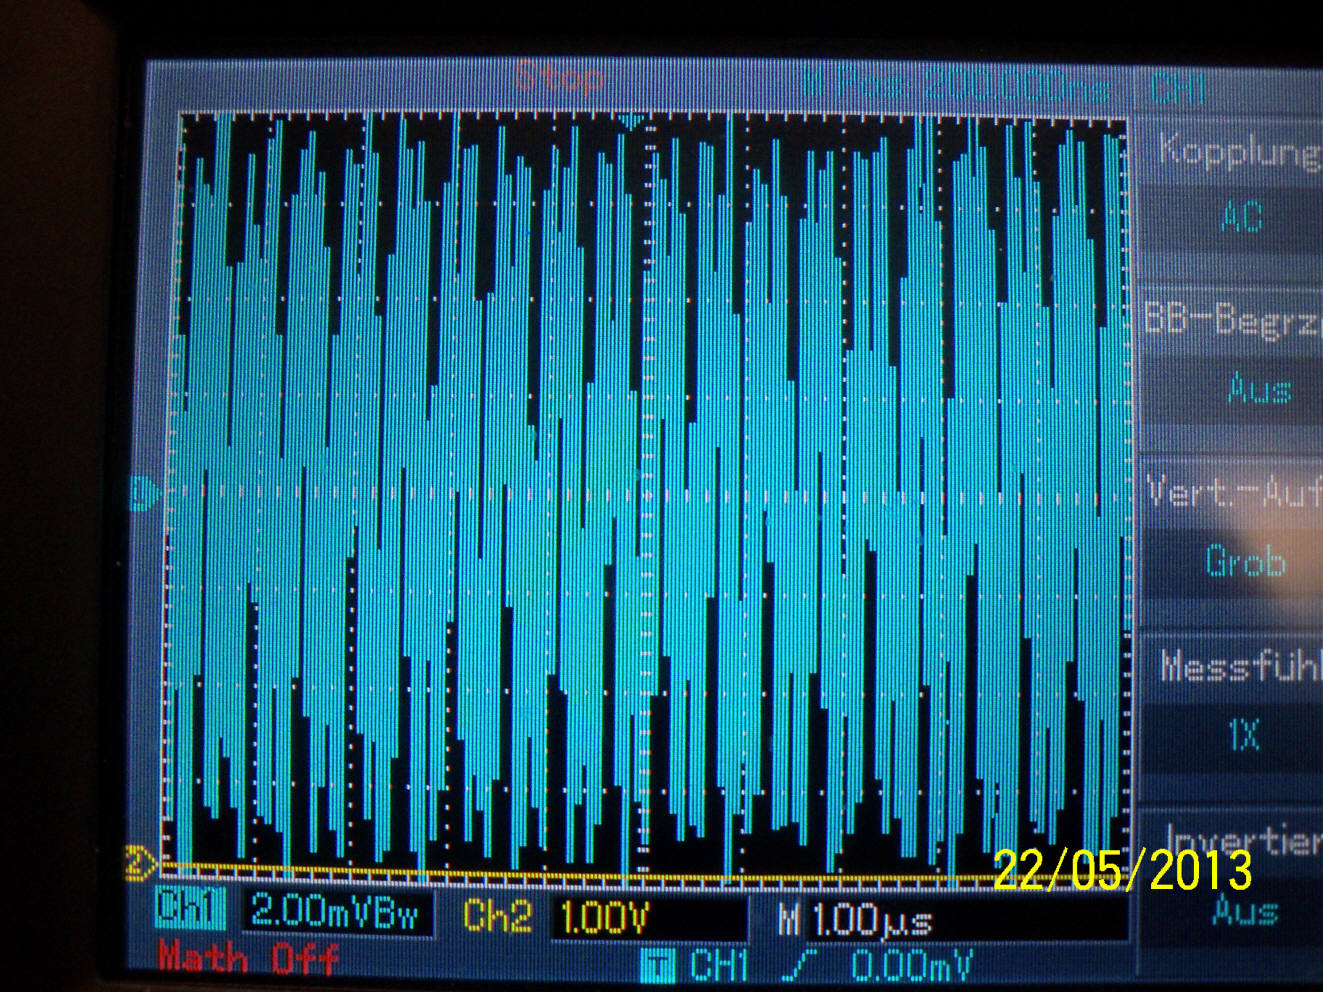The width and height of the screenshot is (1323, 992).
Task: Click the red Math Off label
Action: [248, 959]
